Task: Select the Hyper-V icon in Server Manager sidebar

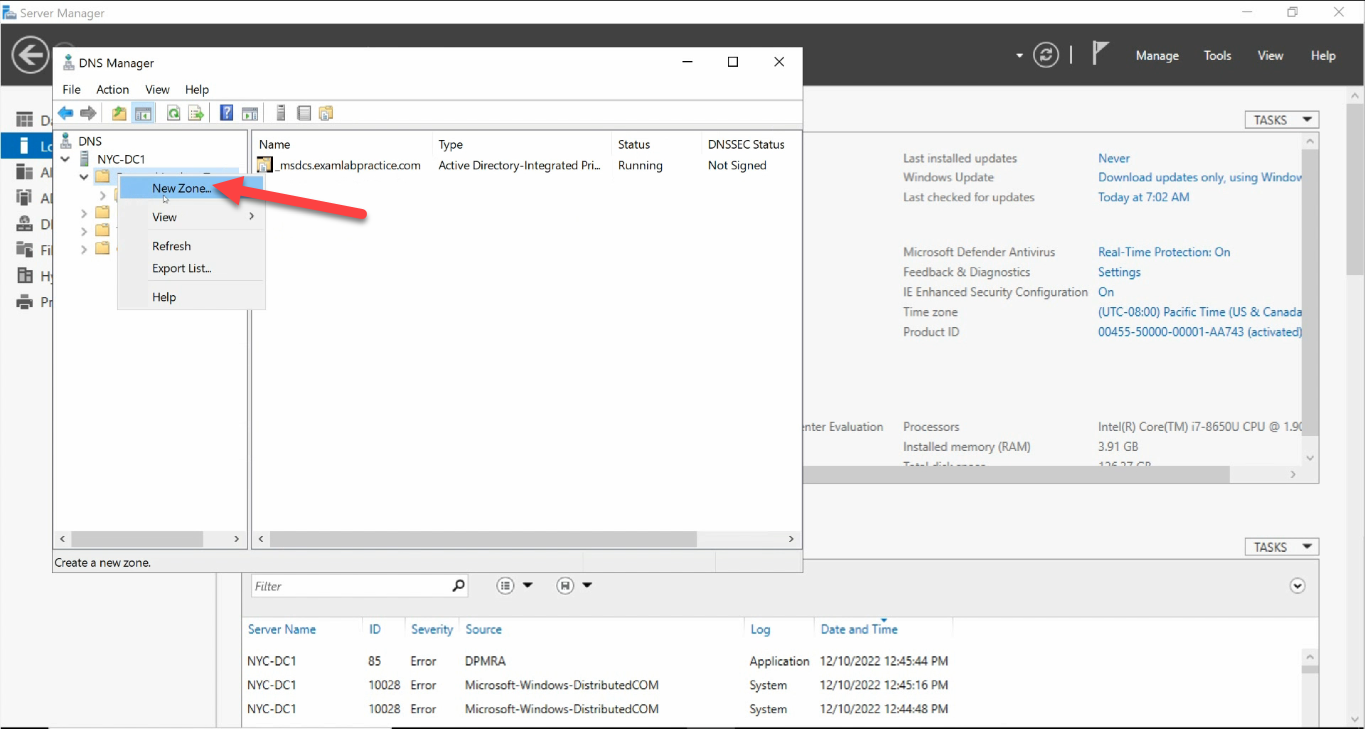Action: pyautogui.click(x=25, y=276)
